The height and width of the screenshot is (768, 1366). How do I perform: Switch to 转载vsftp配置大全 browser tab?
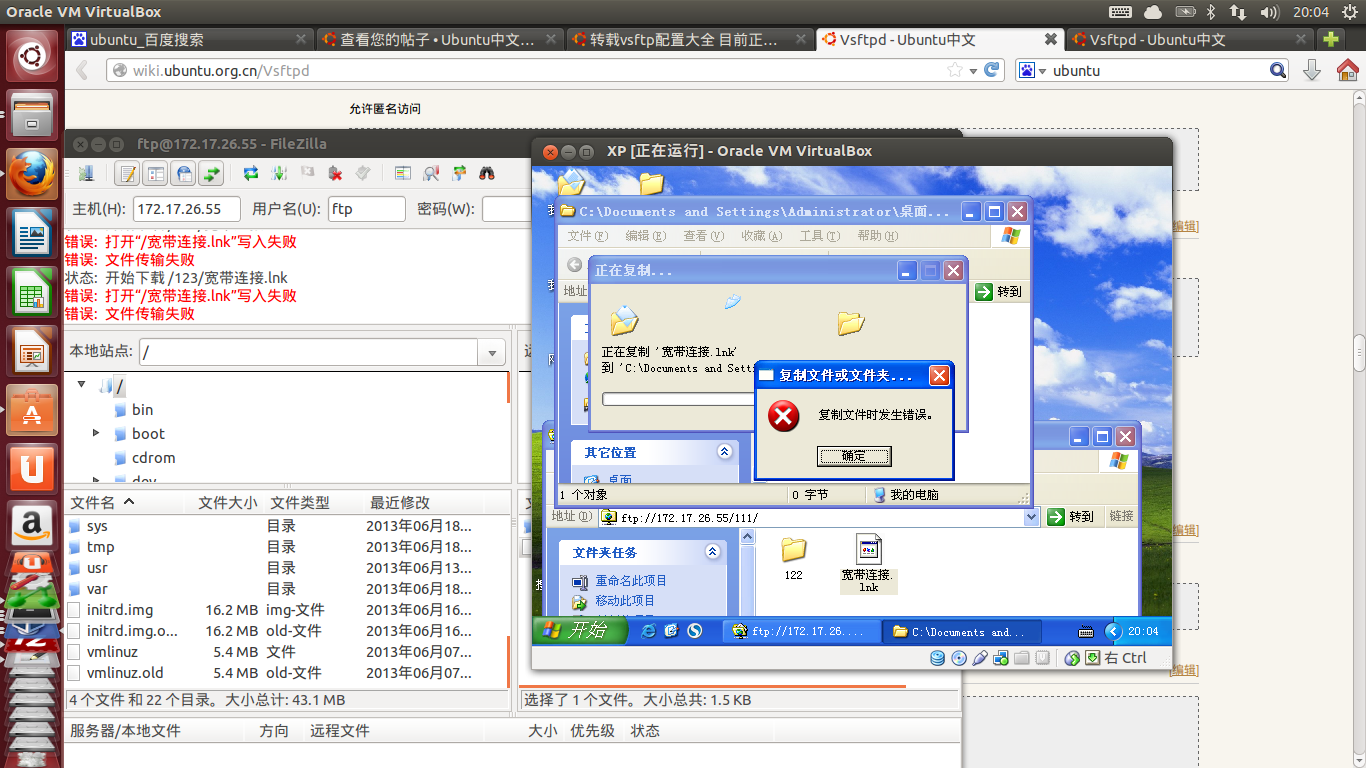tap(690, 39)
